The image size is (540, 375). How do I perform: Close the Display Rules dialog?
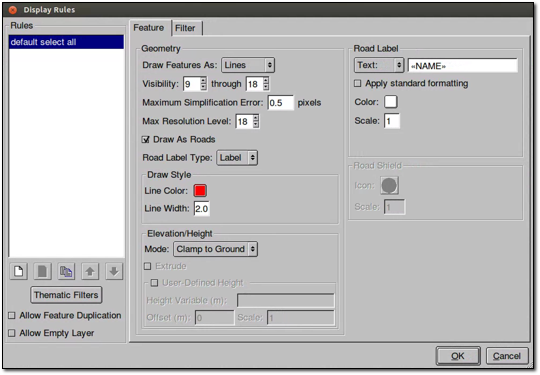coord(13,10)
